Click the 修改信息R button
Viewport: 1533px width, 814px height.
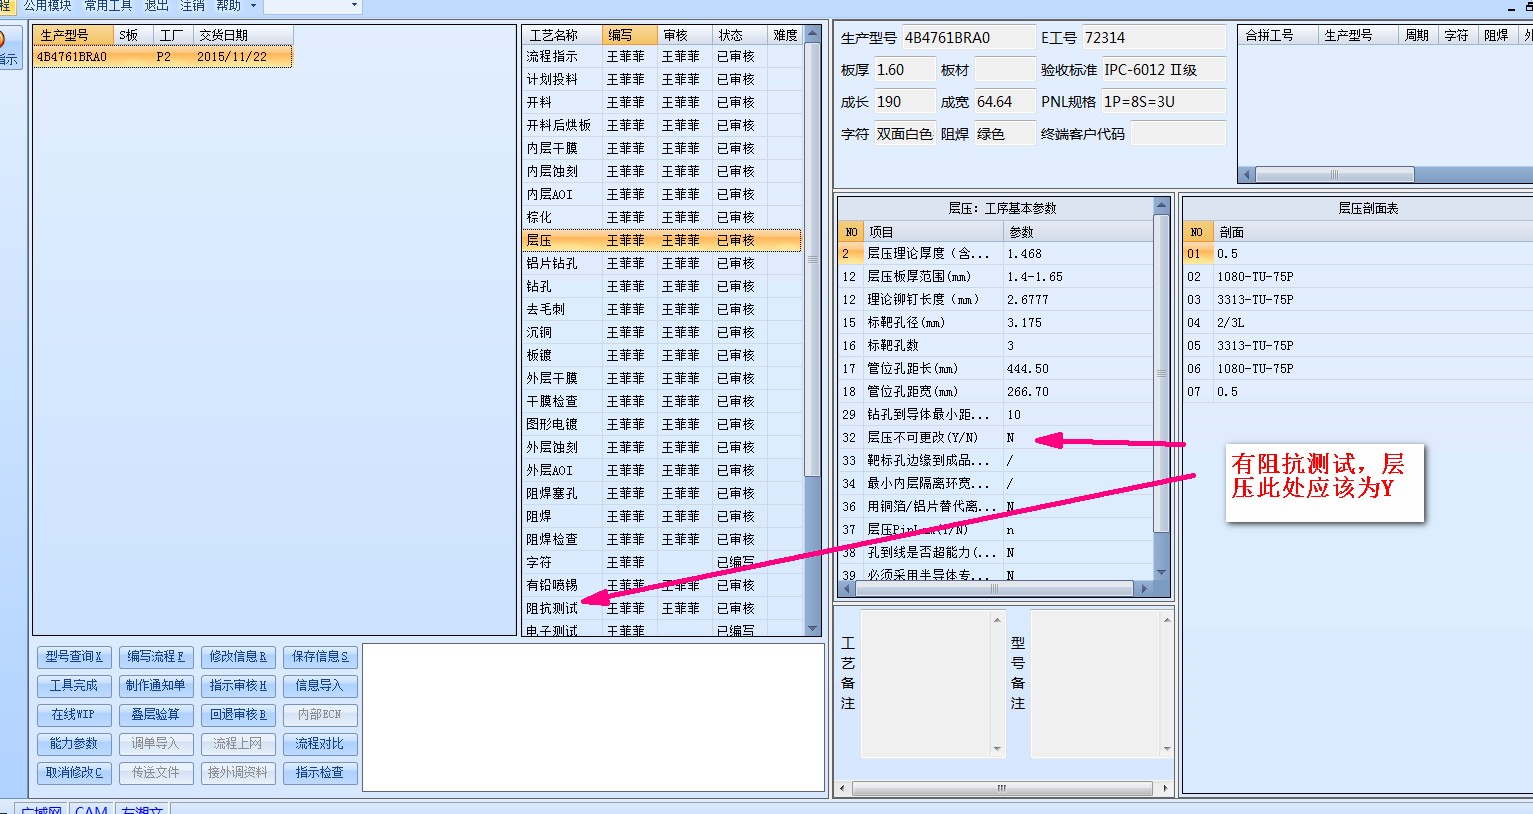[237, 657]
